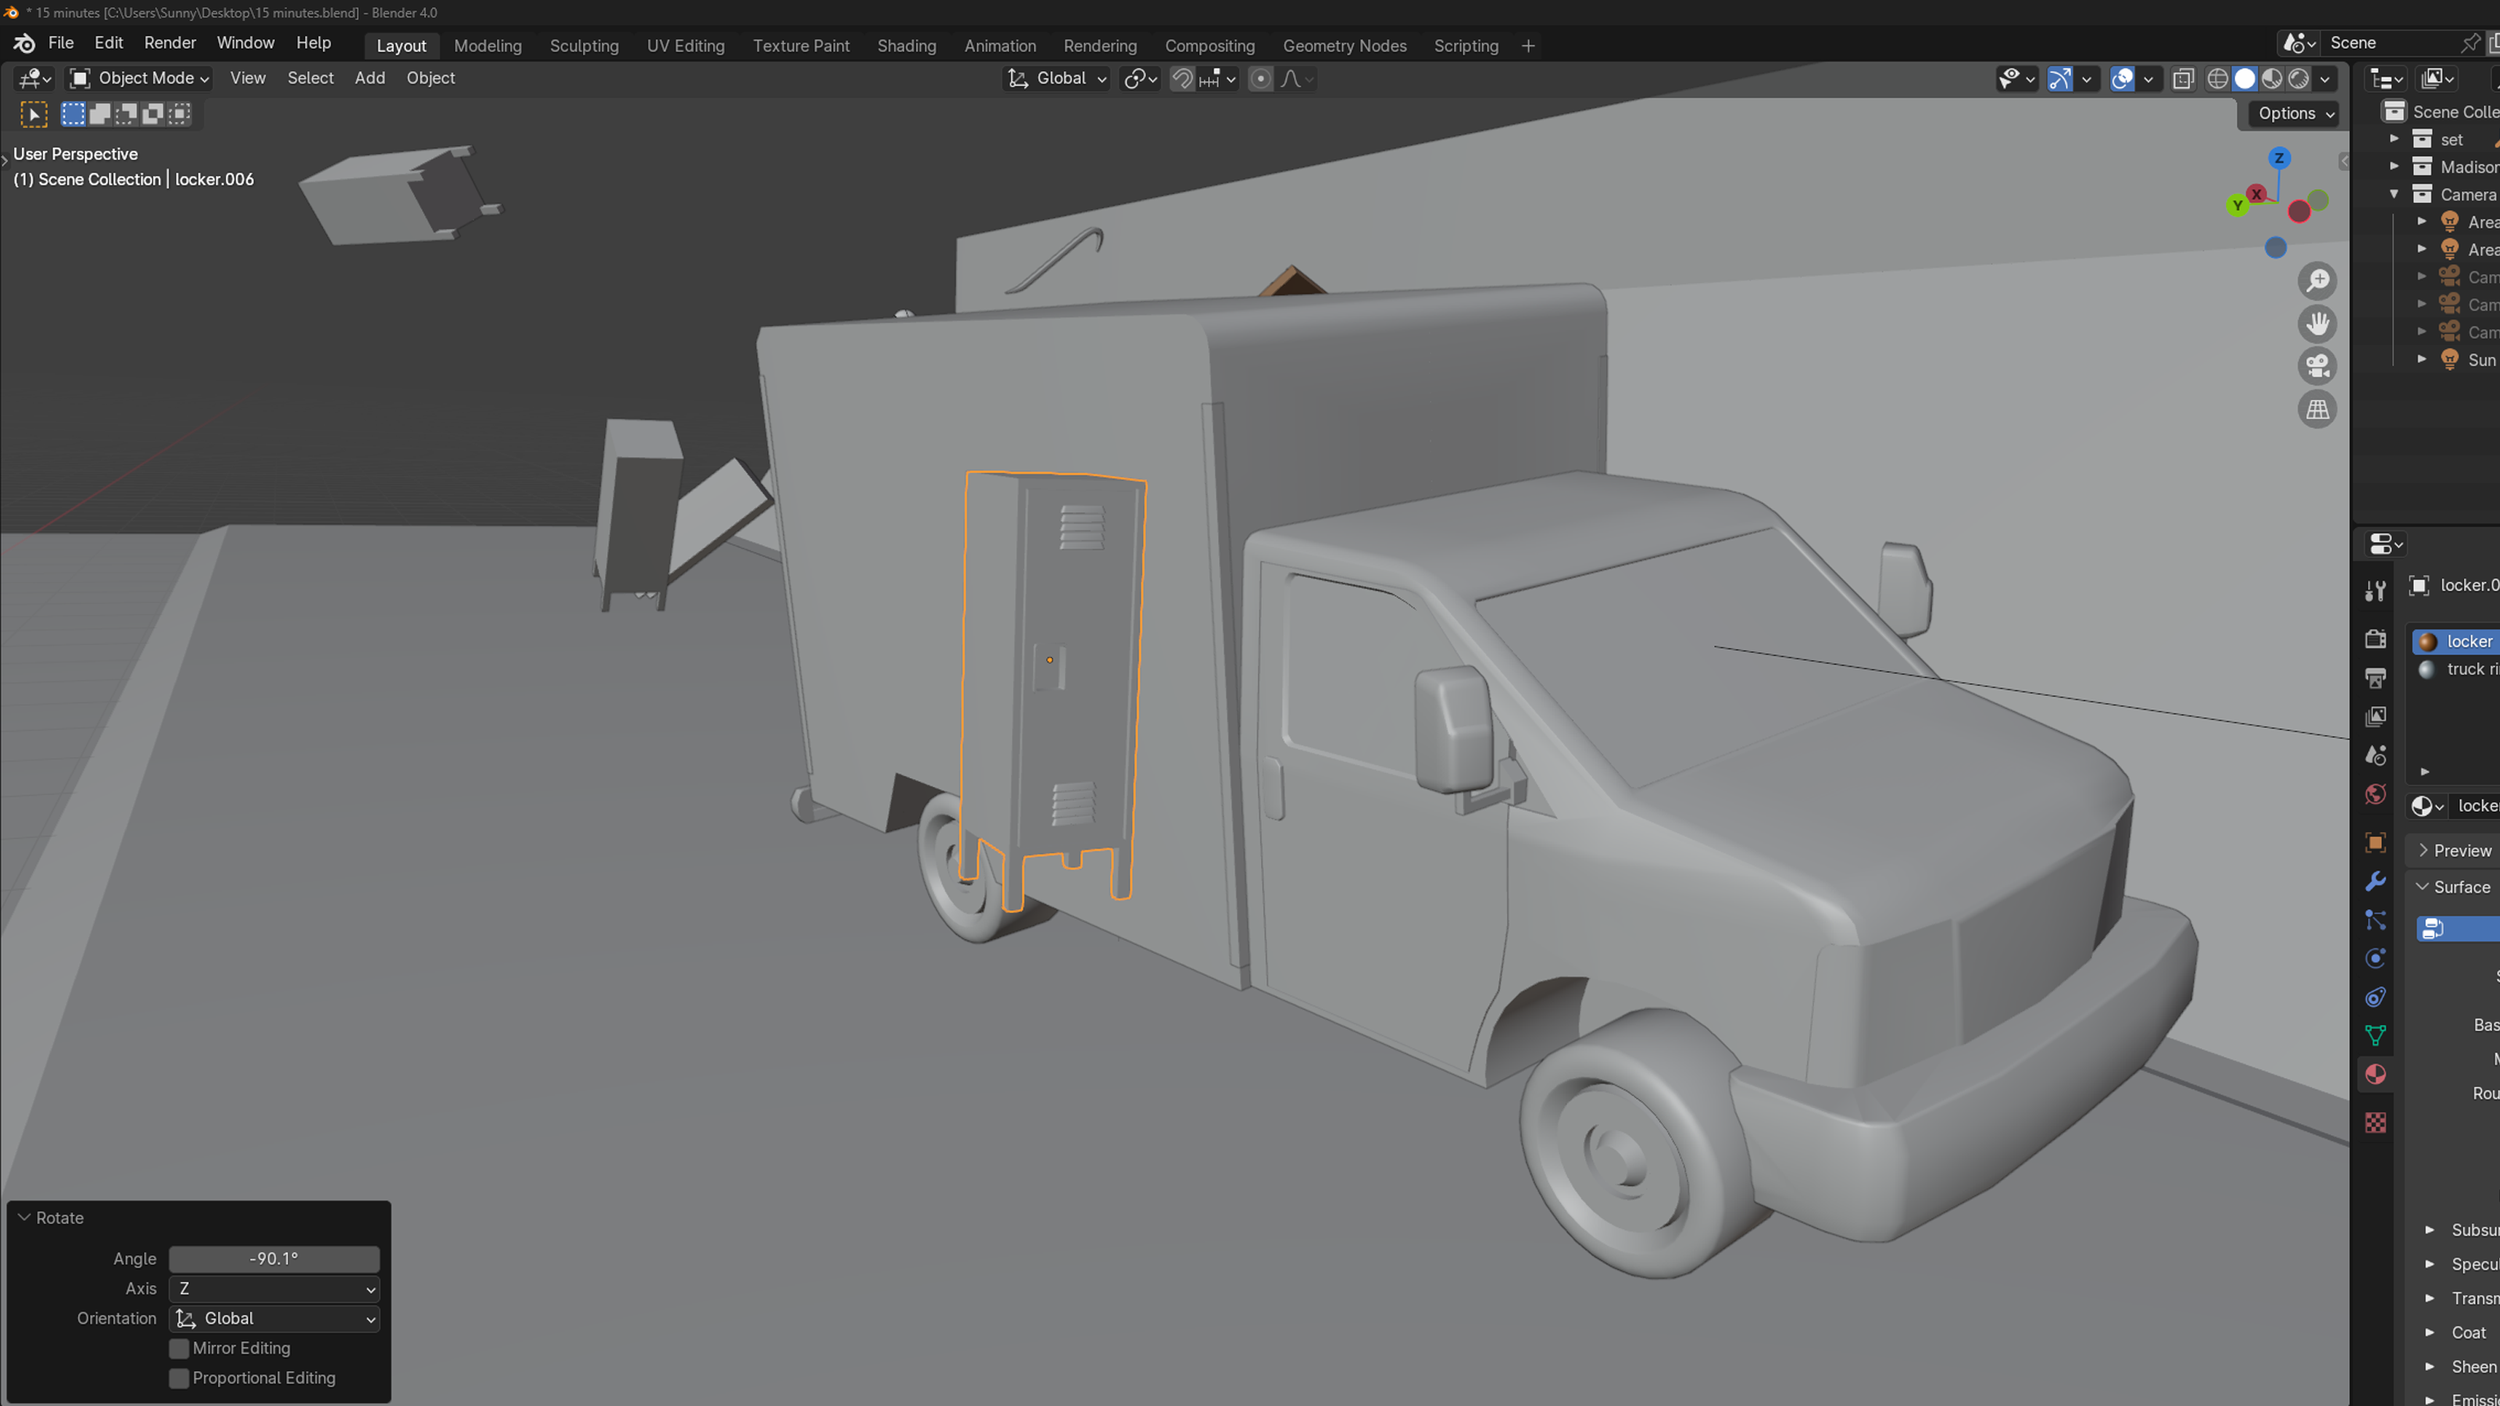Open the Object Mode dropdown

click(x=140, y=78)
